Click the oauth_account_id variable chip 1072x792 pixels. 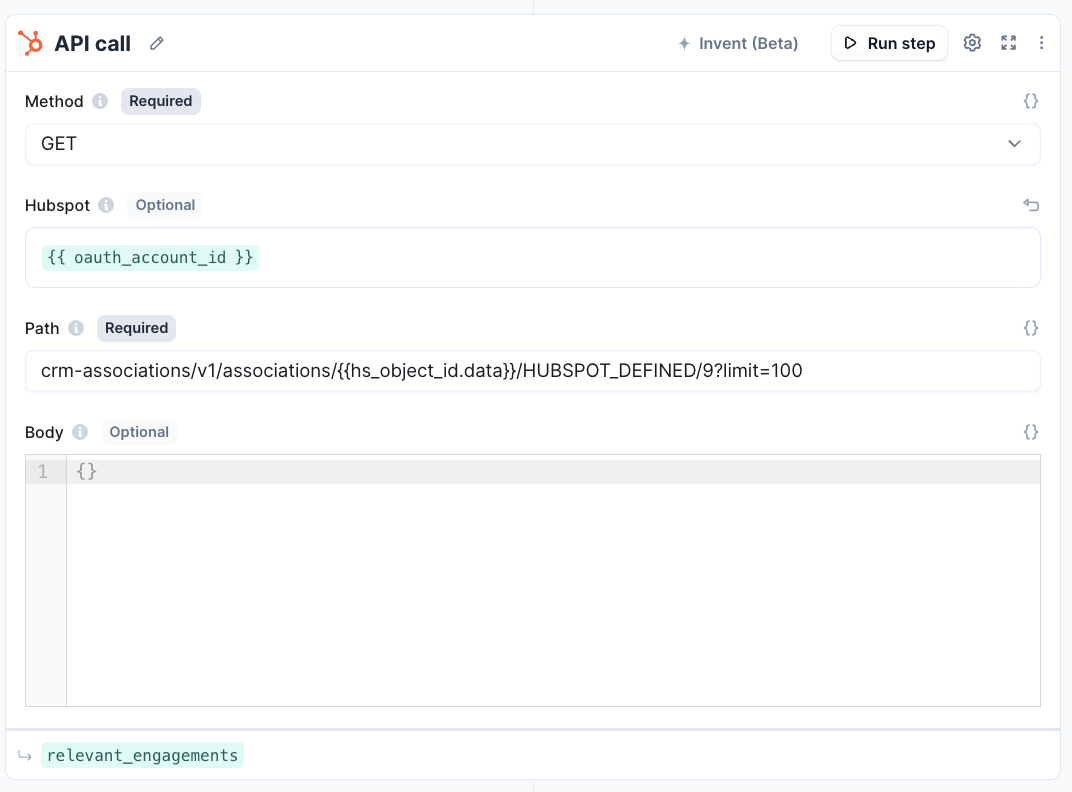150,258
